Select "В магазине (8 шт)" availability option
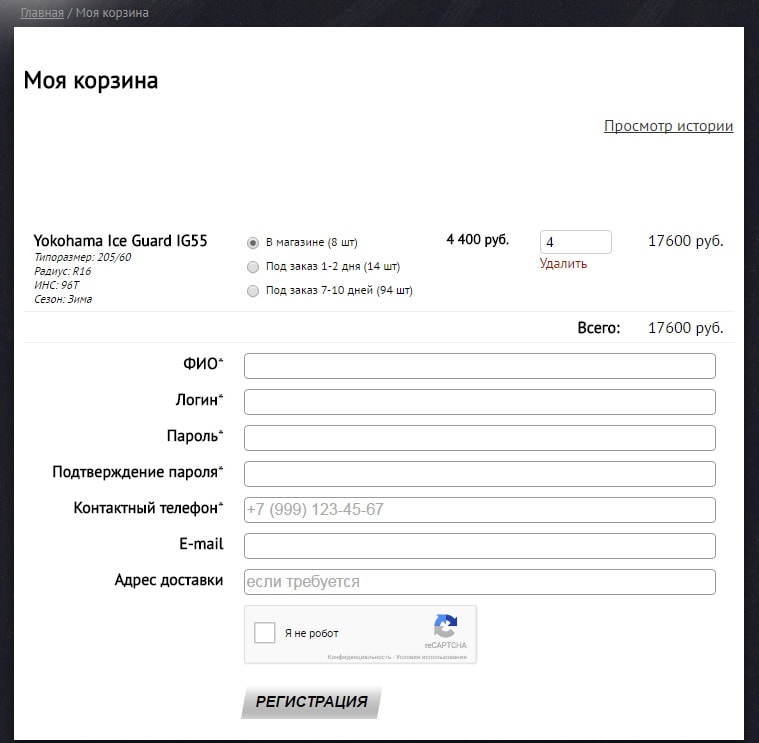 [x=253, y=242]
